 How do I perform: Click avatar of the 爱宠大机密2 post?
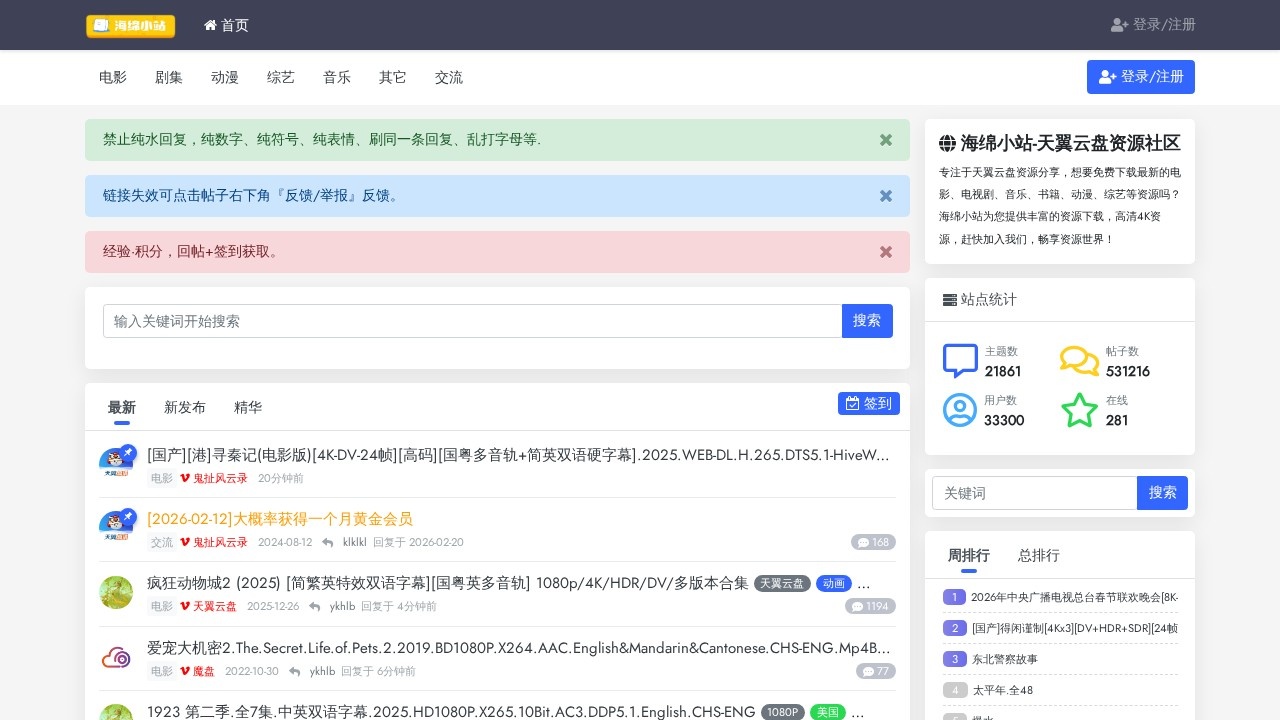(x=116, y=657)
